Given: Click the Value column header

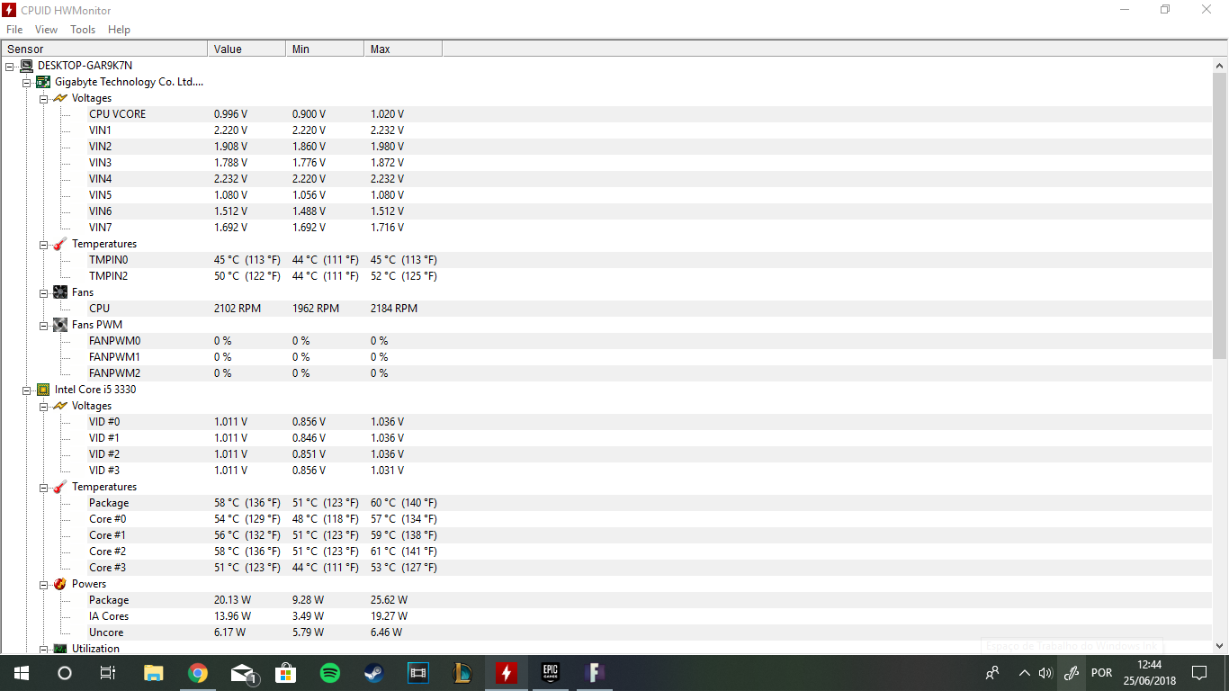Looking at the screenshot, I should 247,49.
